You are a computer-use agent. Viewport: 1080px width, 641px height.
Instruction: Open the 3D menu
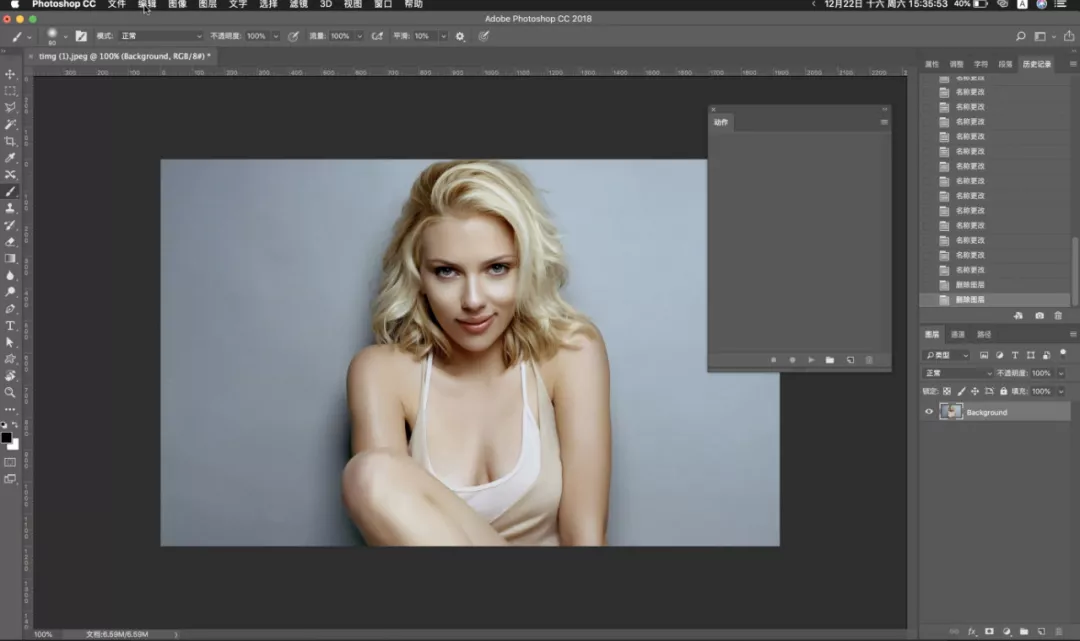pyautogui.click(x=326, y=4)
